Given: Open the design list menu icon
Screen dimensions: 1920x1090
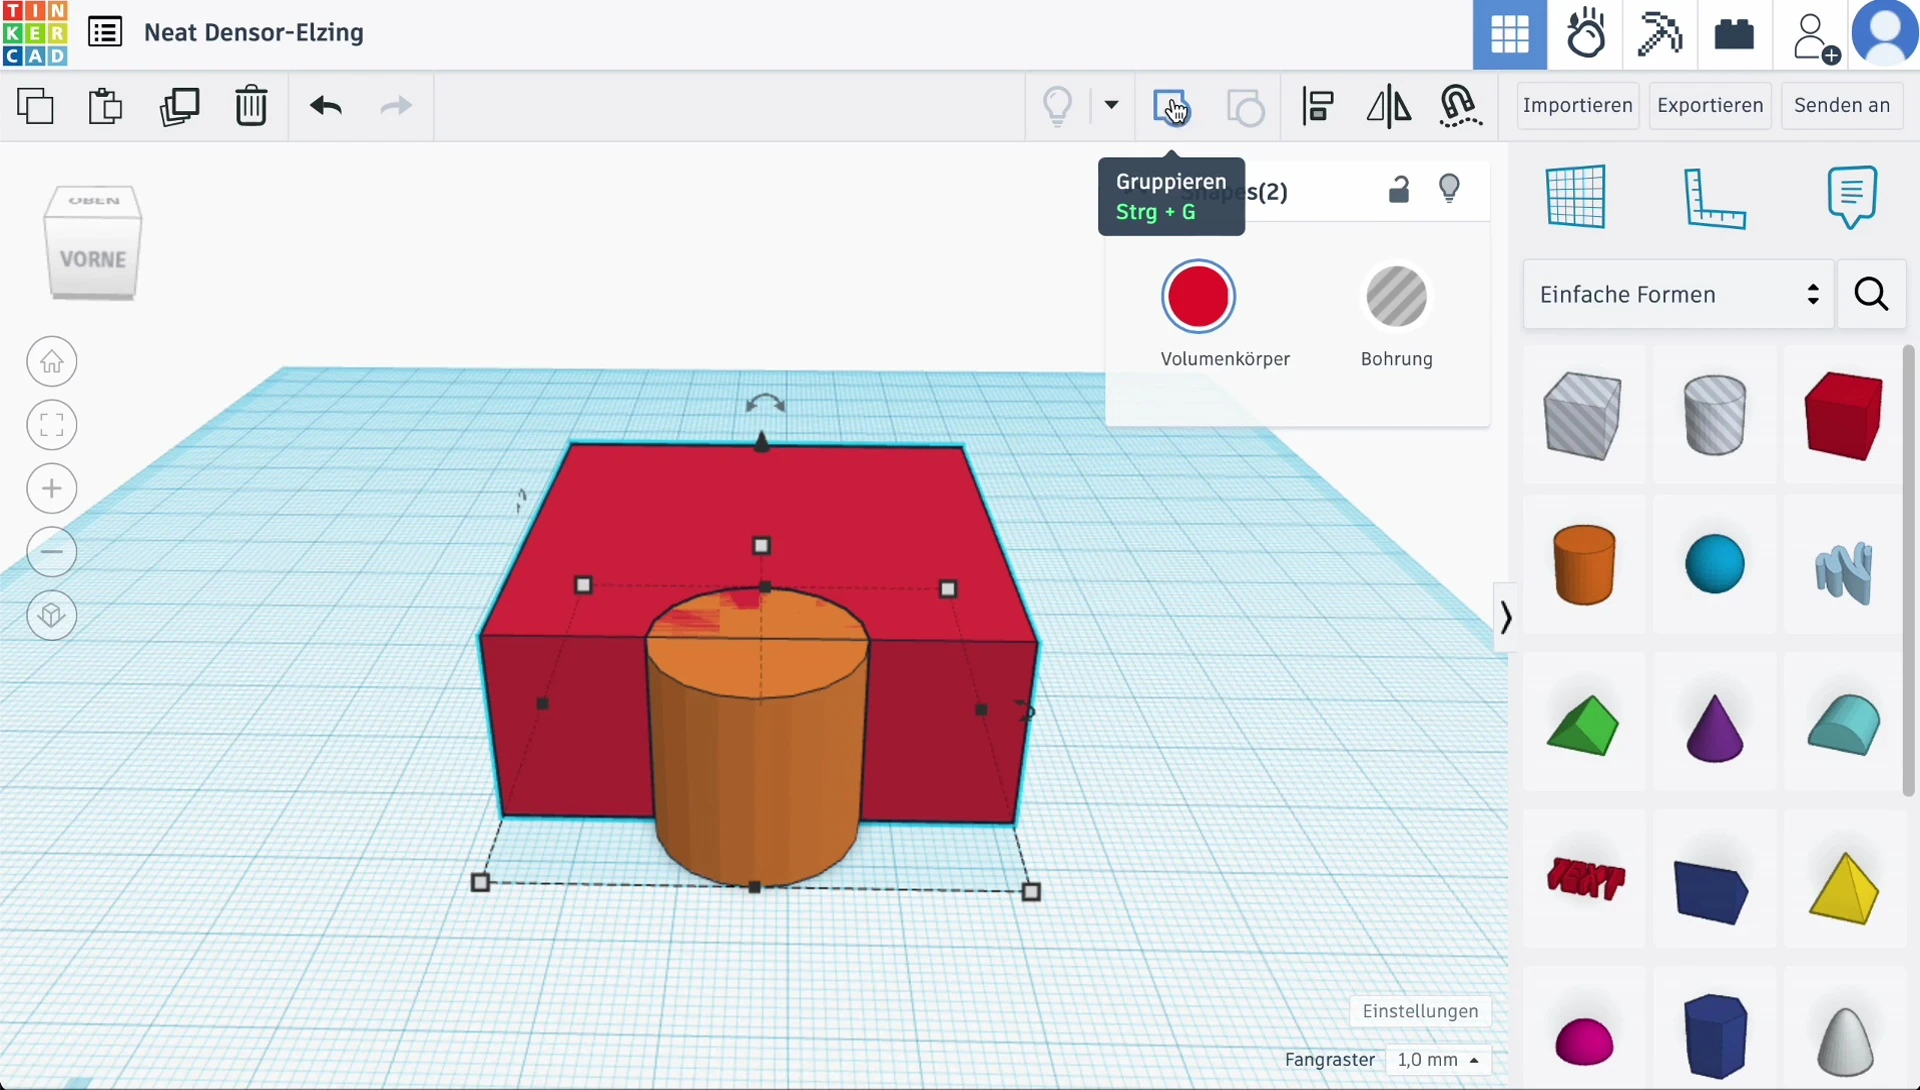Looking at the screenshot, I should point(105,32).
